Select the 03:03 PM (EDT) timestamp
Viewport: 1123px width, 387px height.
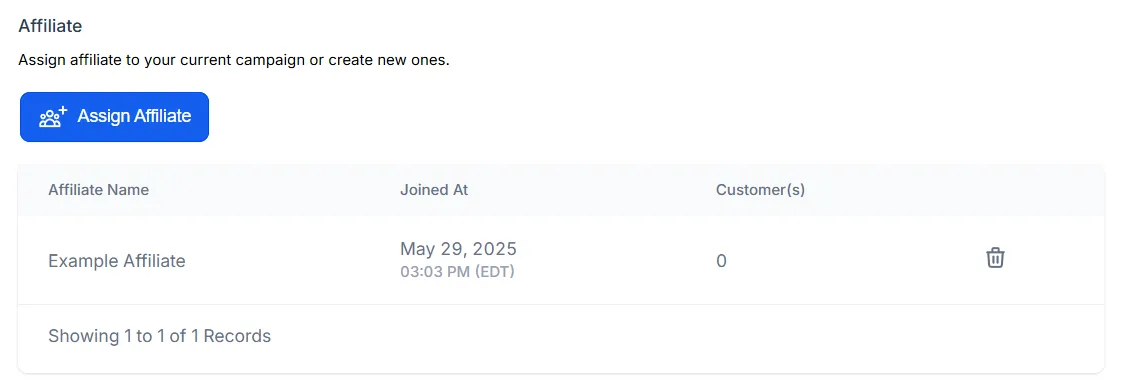[457, 272]
